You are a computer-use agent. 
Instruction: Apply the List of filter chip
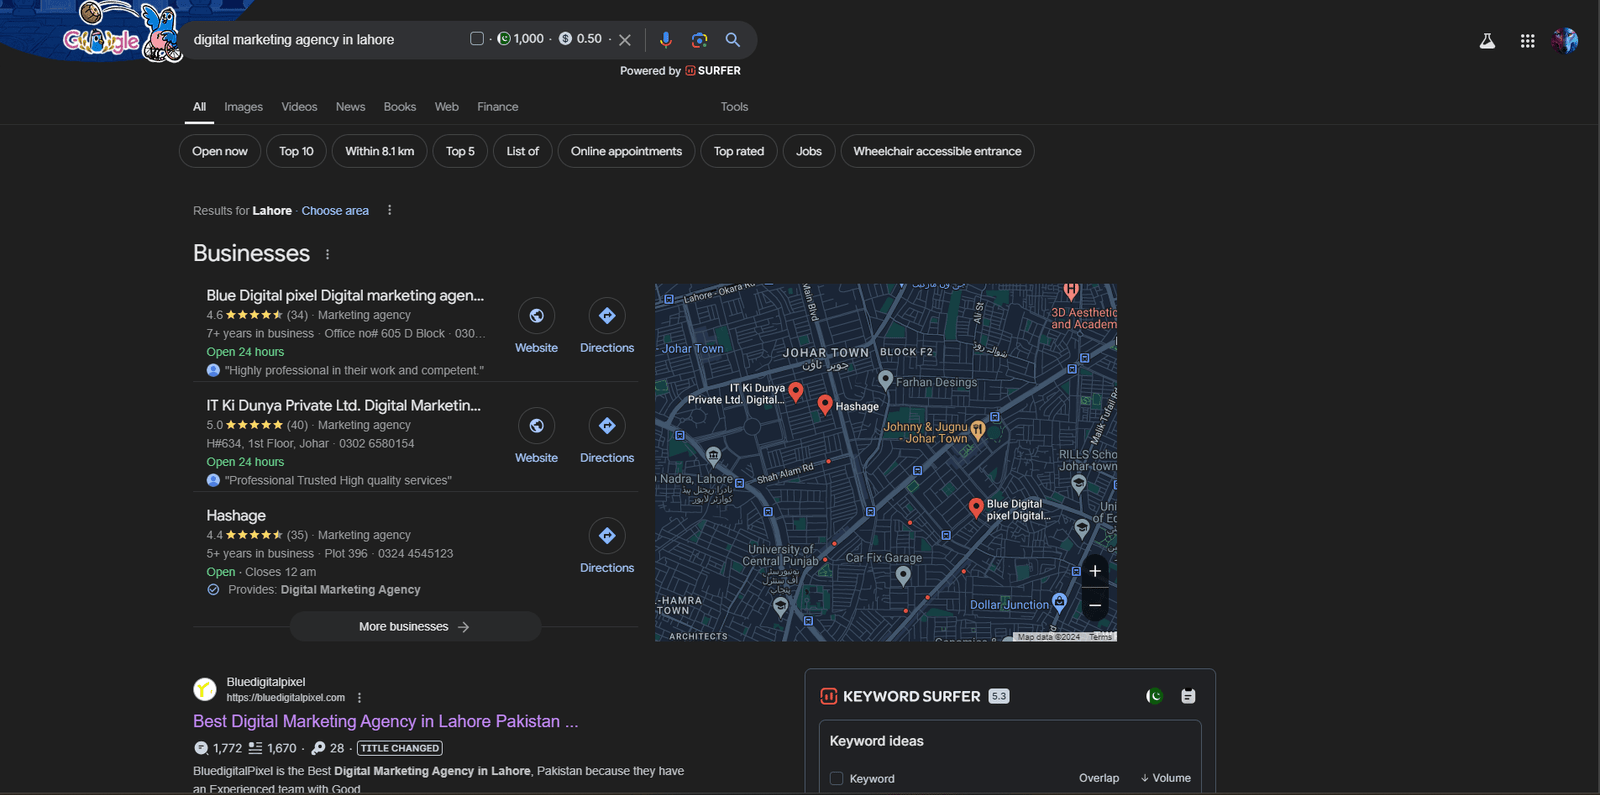(522, 151)
